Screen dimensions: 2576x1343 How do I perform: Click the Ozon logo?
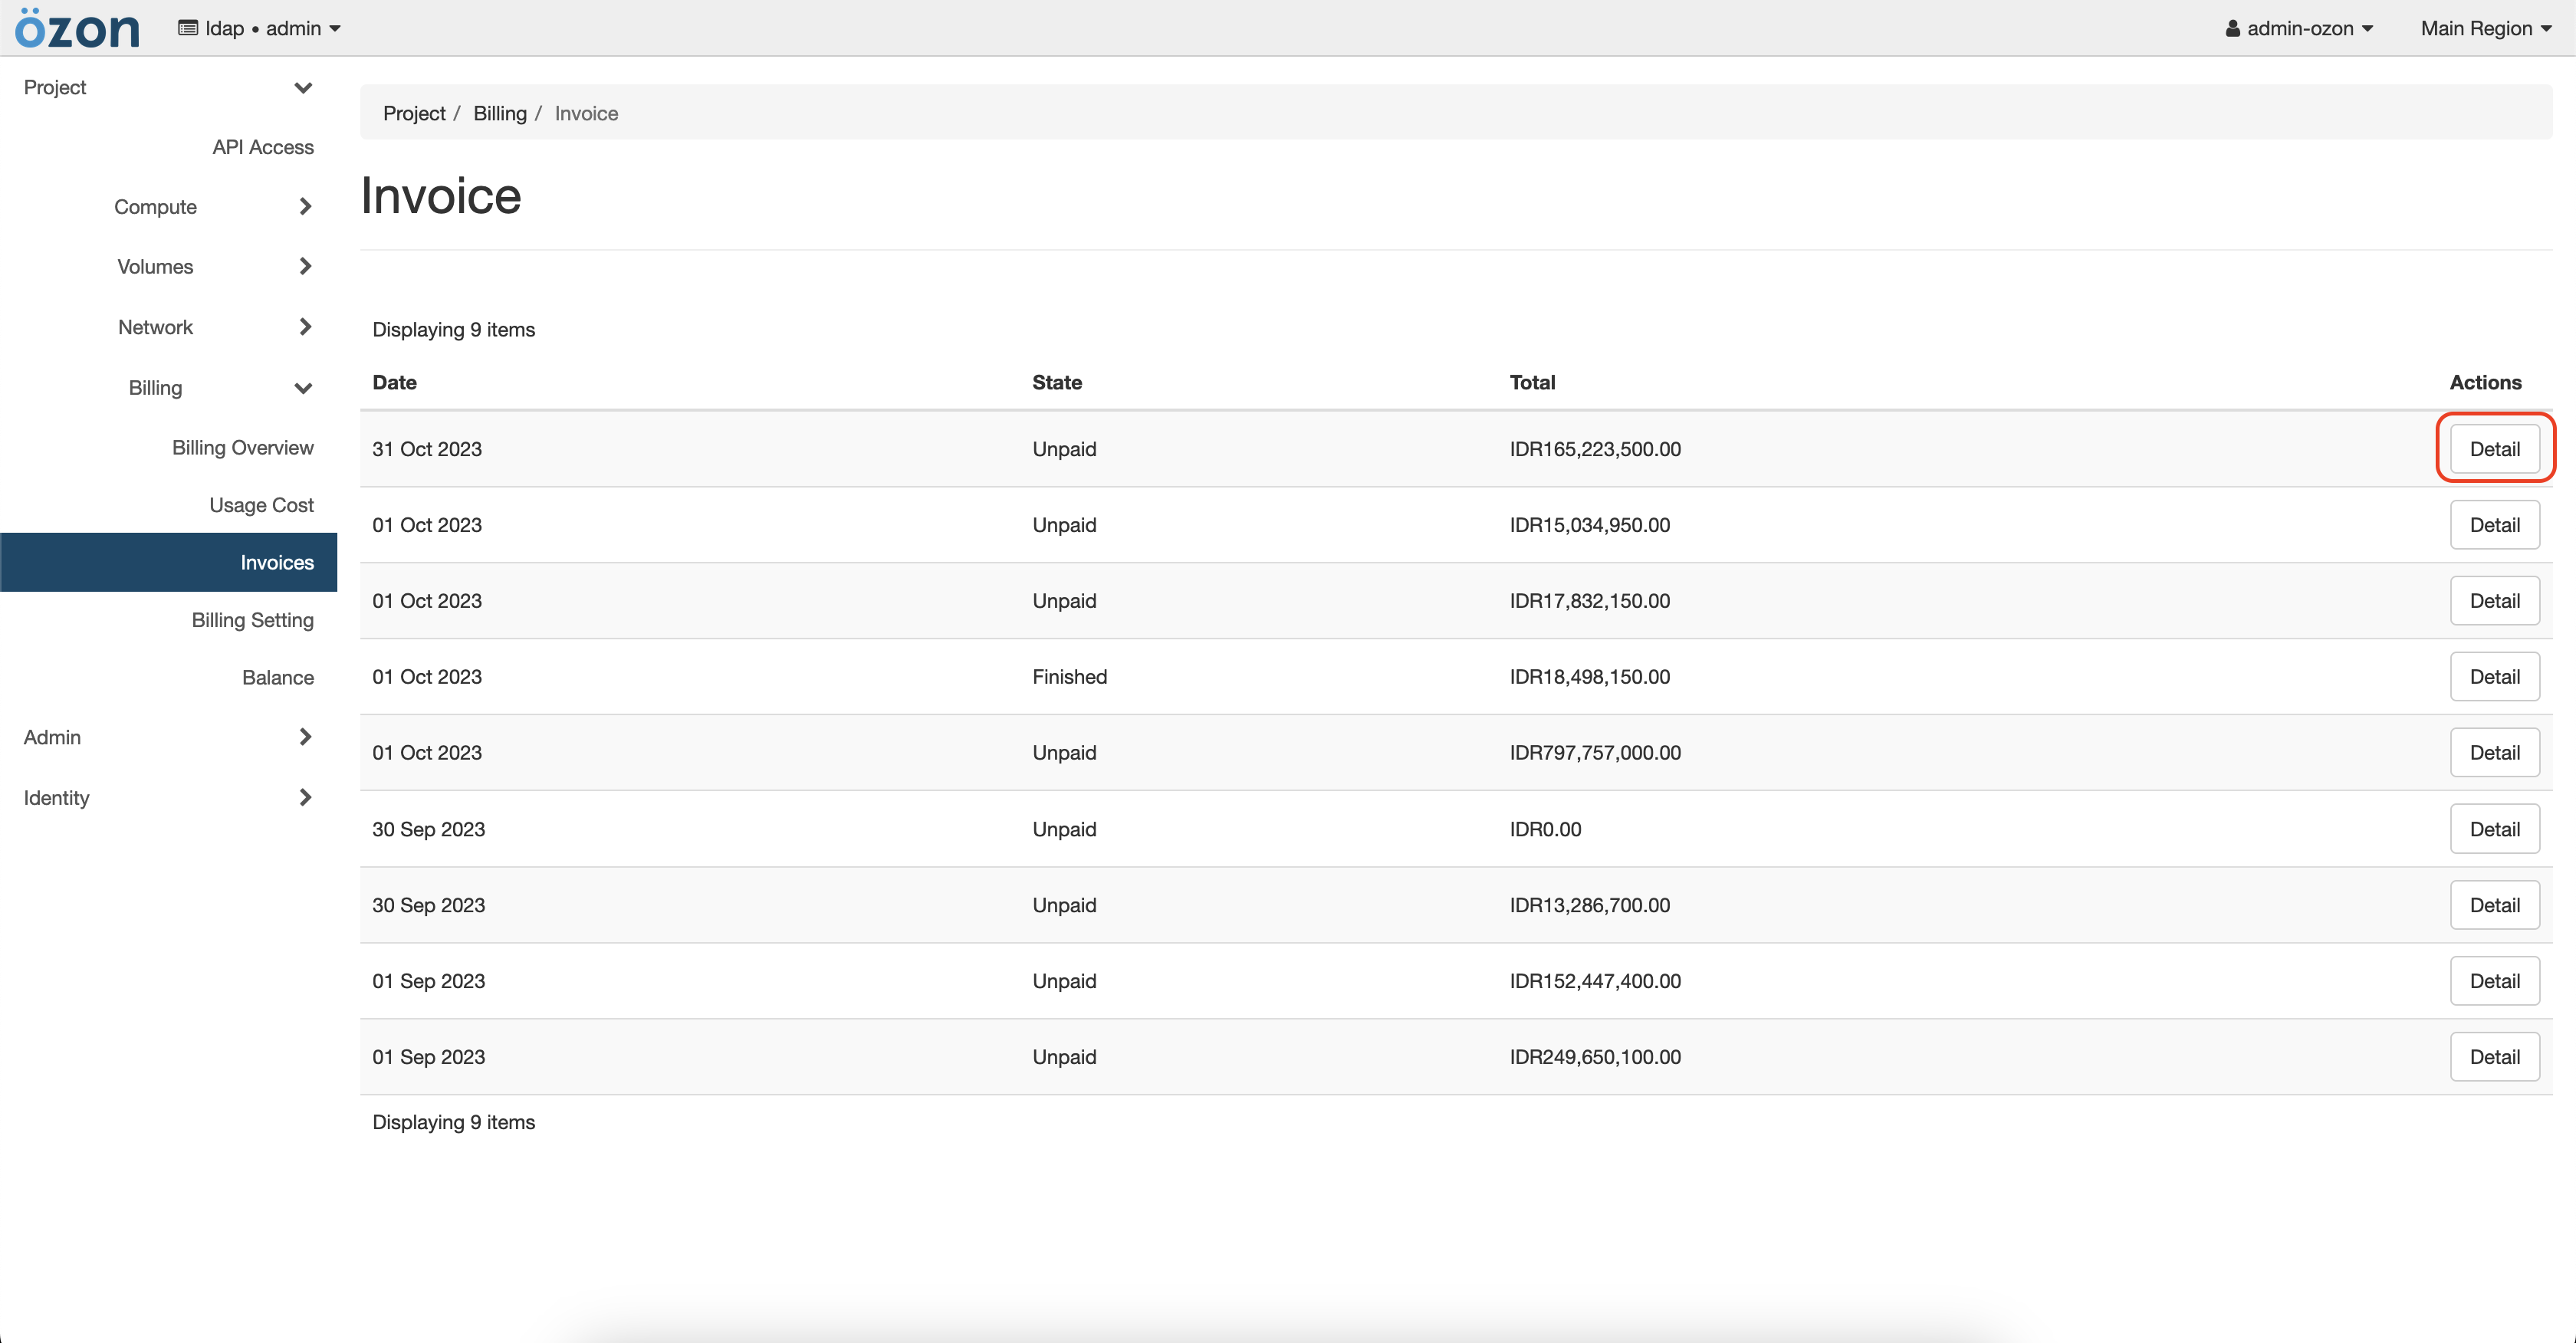(x=77, y=27)
